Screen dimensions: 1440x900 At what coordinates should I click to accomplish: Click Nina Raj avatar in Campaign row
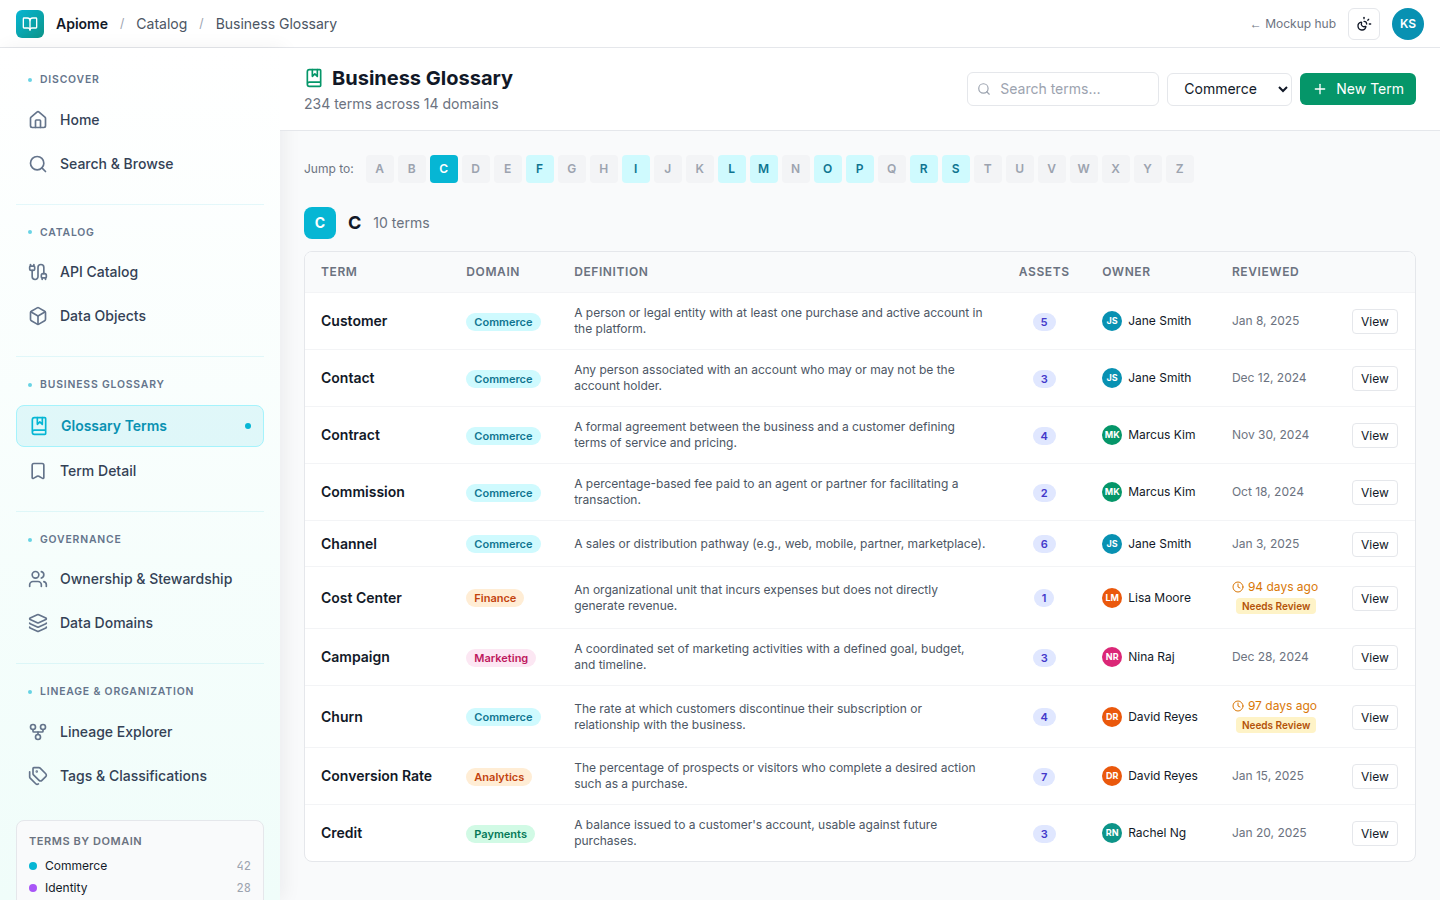[x=1112, y=657]
